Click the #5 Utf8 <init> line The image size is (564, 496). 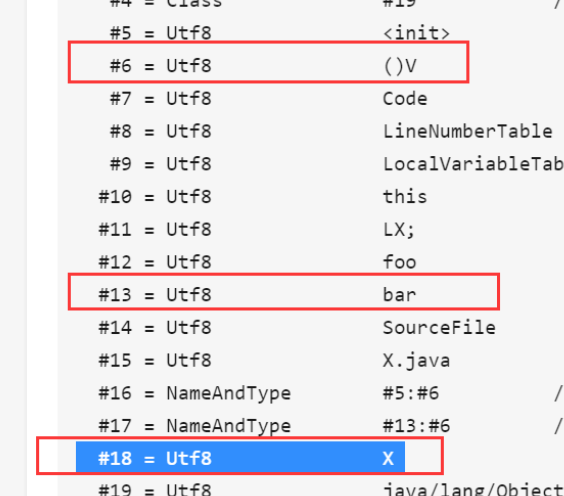[x=279, y=33]
